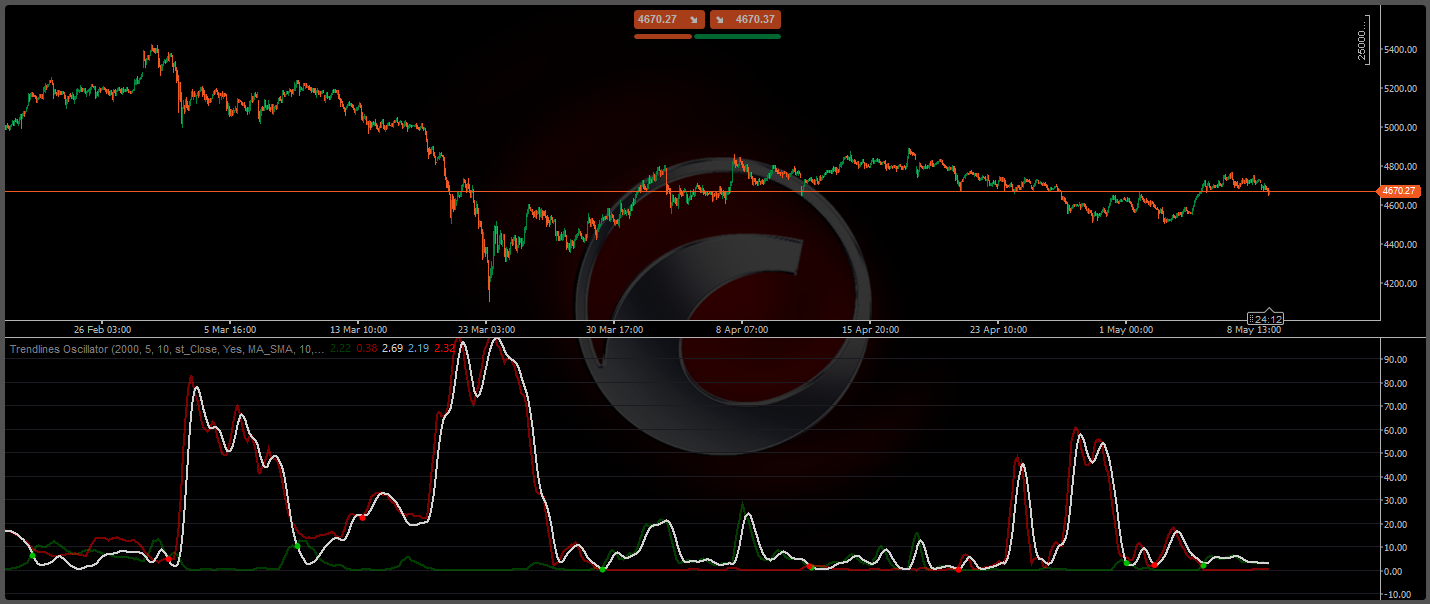The width and height of the screenshot is (1430, 604).
Task: Click the blue oscillator value 2.19
Action: point(419,348)
